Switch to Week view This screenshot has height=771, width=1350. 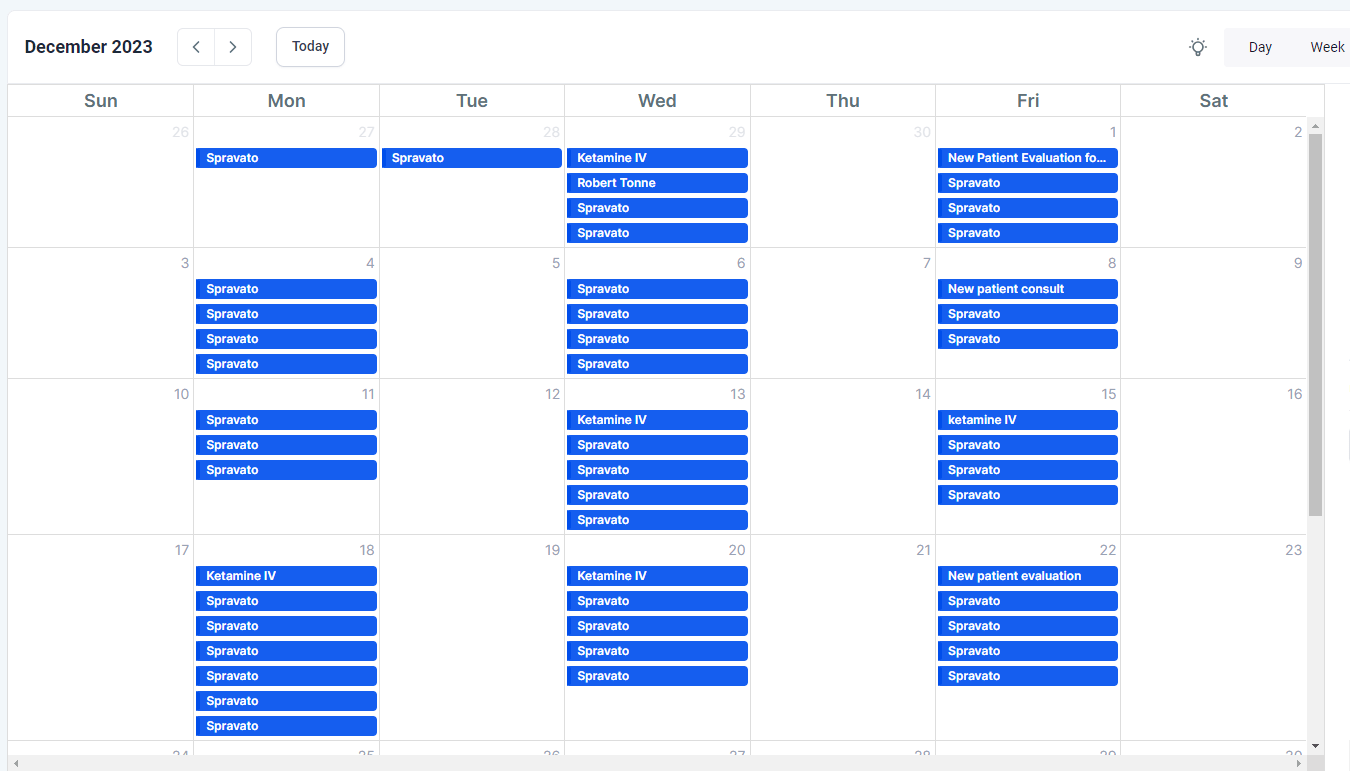1327,47
